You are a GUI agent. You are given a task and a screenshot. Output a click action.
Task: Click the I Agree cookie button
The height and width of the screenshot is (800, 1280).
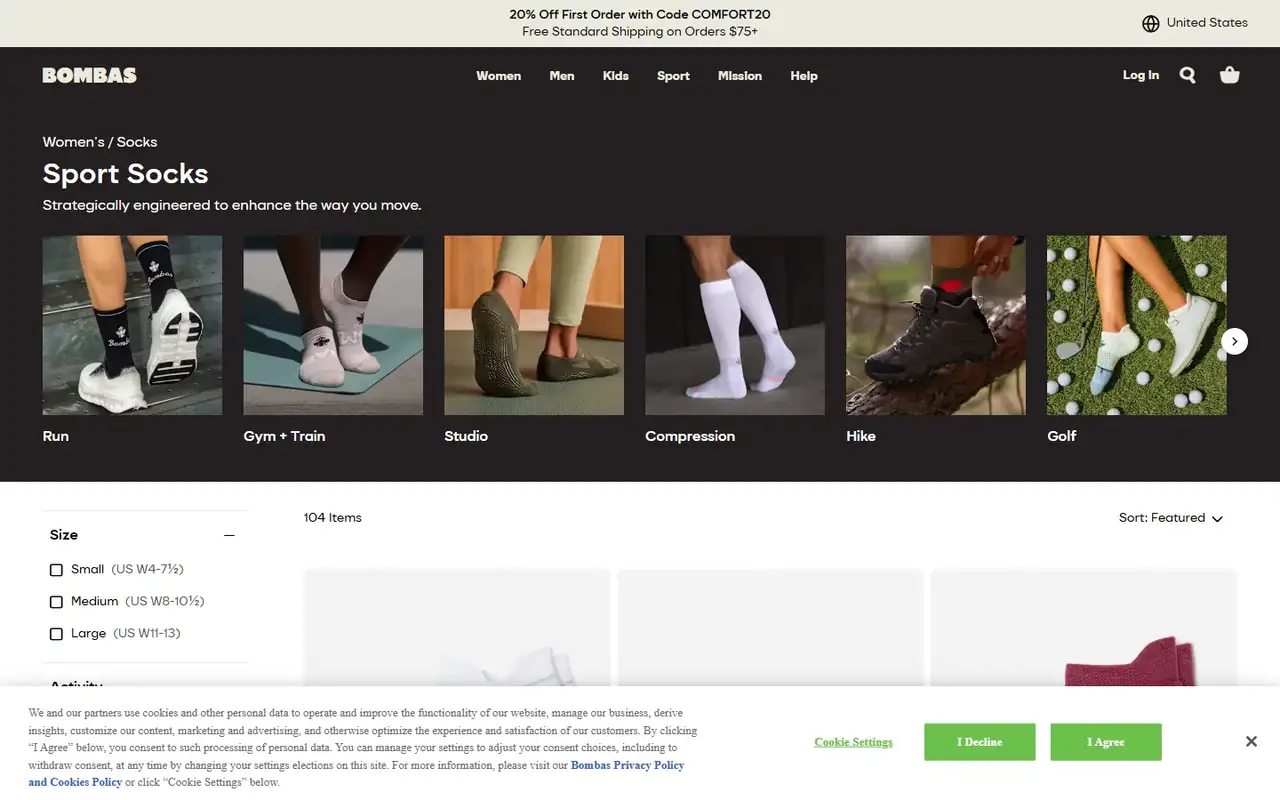(x=1106, y=742)
